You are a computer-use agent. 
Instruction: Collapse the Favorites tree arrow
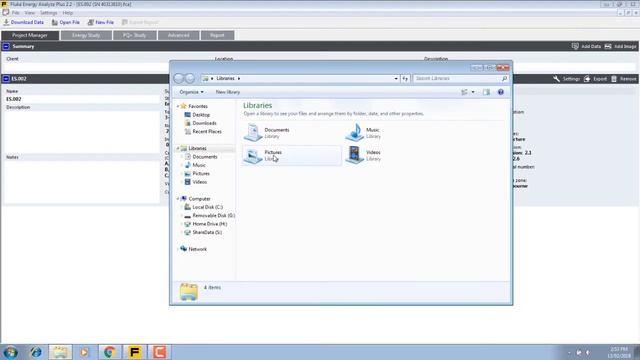click(x=178, y=106)
